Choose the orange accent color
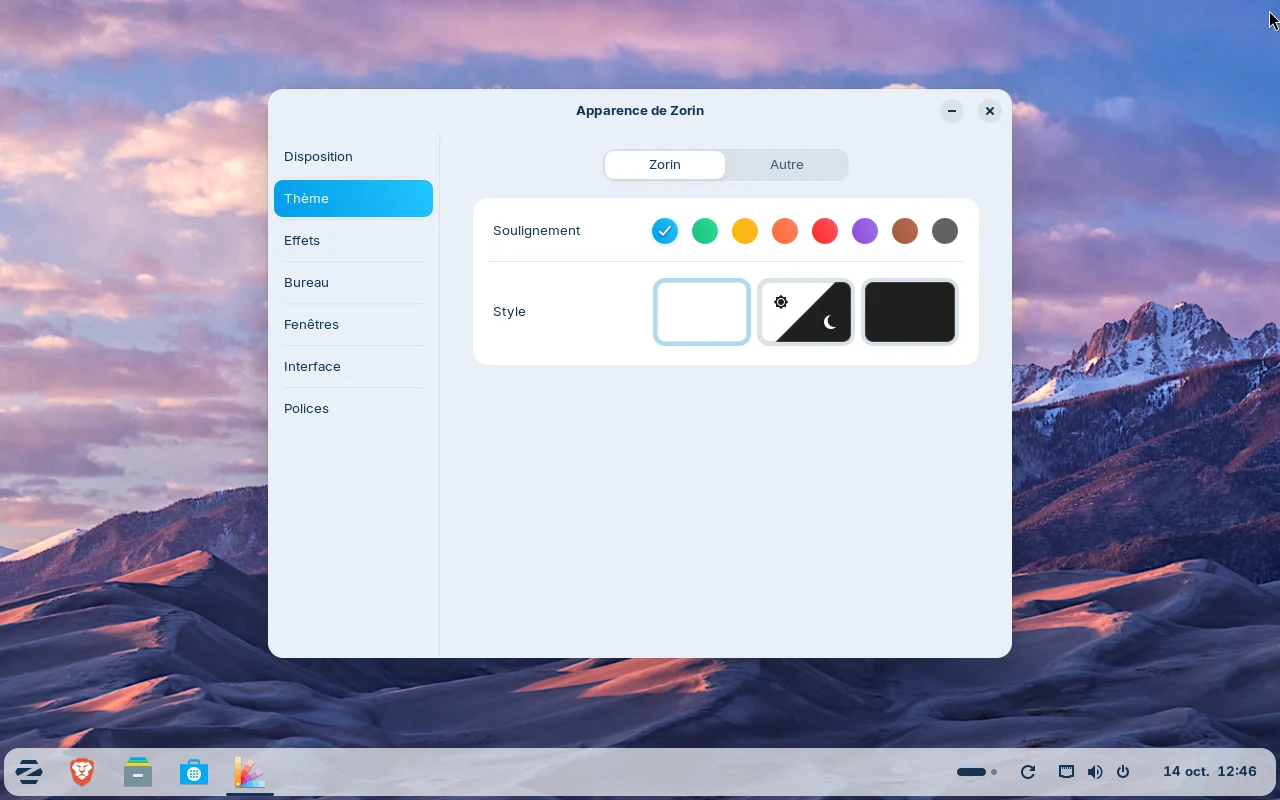 (x=785, y=231)
